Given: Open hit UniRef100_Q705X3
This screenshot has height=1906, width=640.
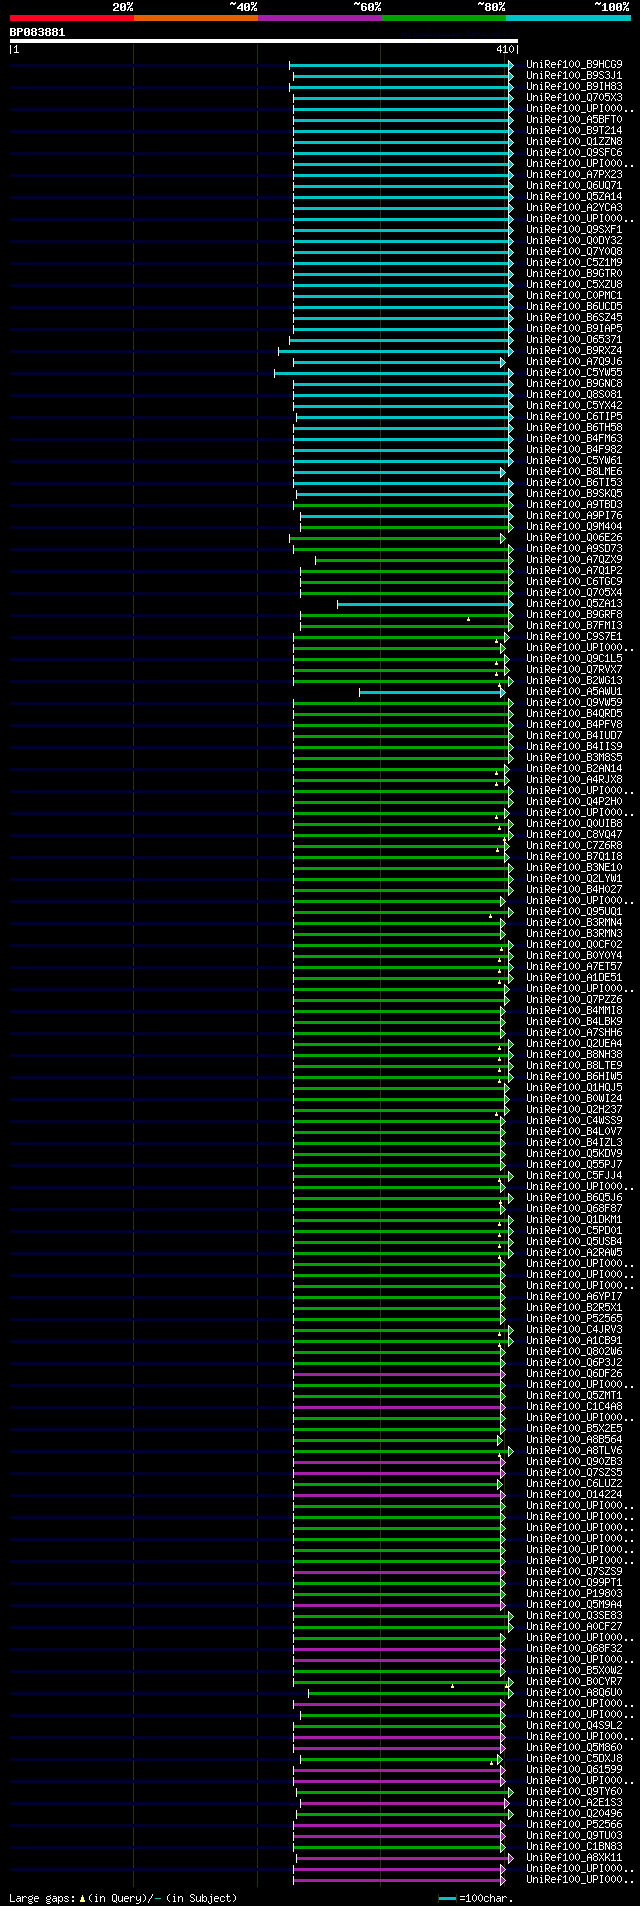Looking at the screenshot, I should (574, 98).
